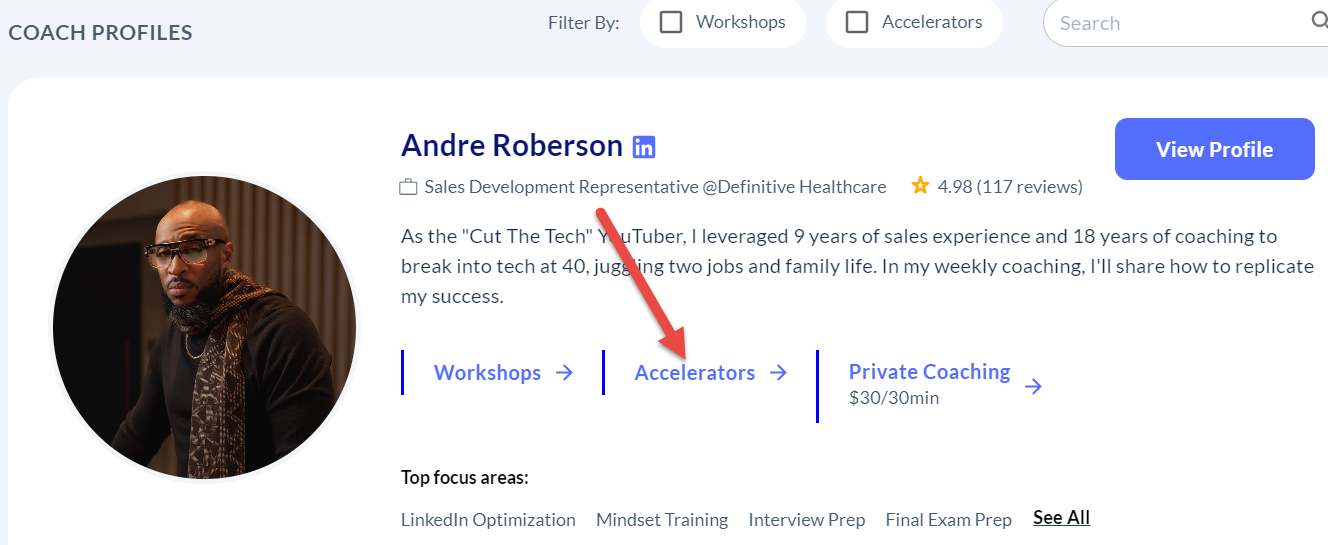Click the gold rating star icon
Screen dimensions: 1328x545
[x=920, y=186]
